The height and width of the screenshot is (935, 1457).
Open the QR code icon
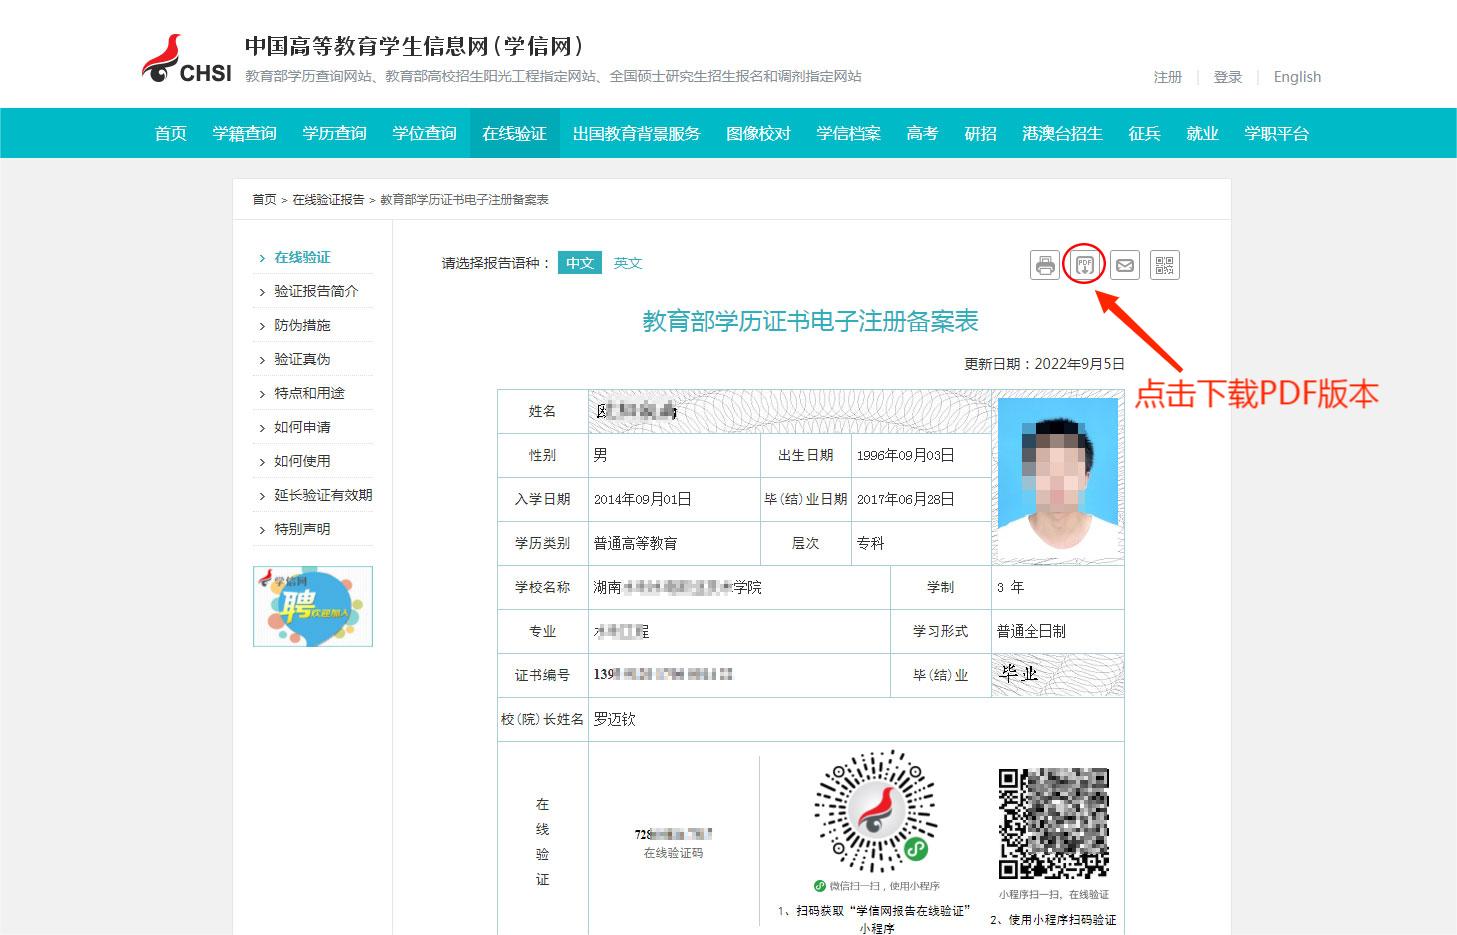point(1165,265)
